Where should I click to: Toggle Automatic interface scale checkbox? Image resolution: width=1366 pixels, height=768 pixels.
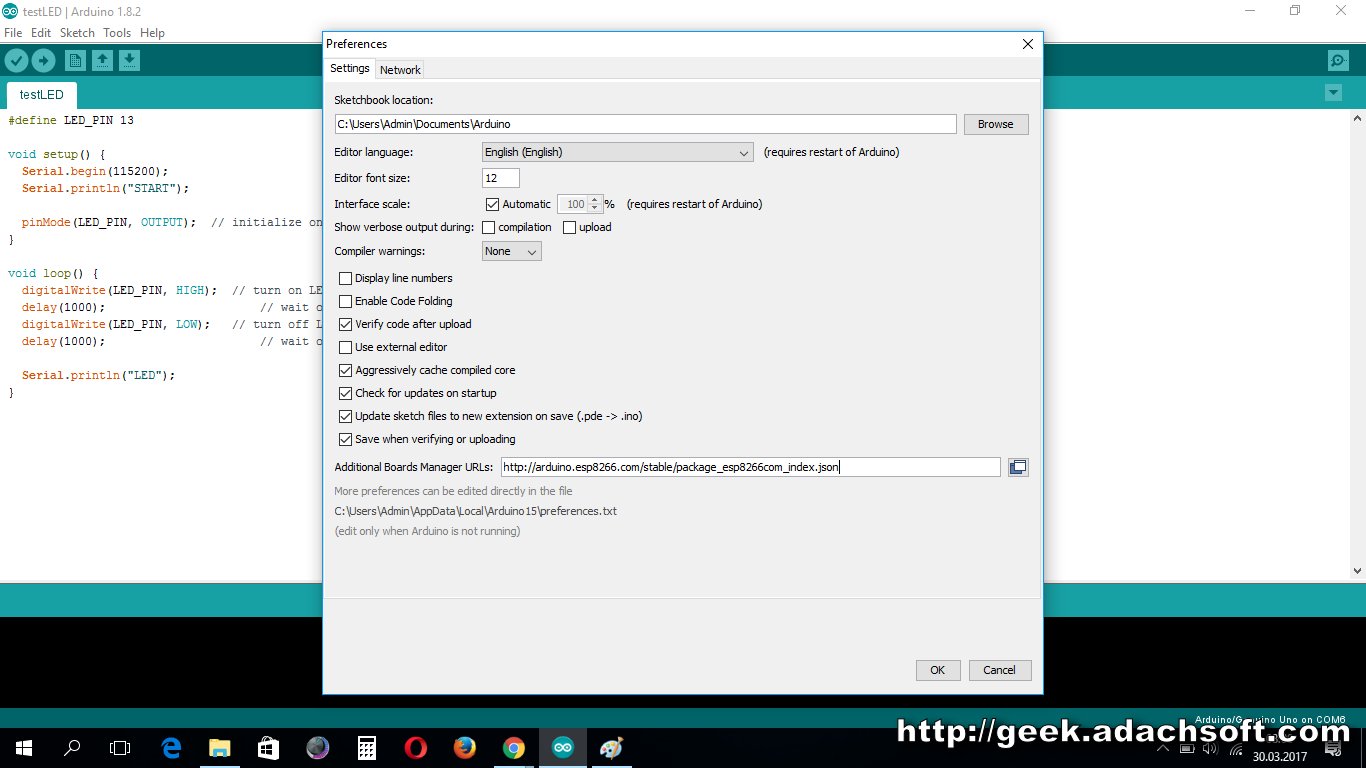pyautogui.click(x=492, y=204)
